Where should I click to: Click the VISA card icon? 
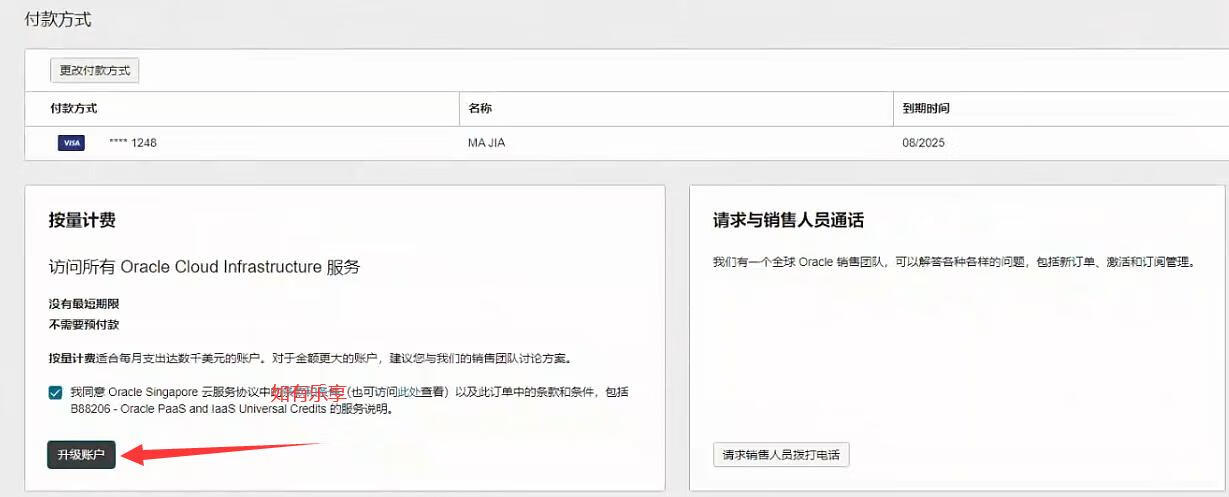coord(71,143)
